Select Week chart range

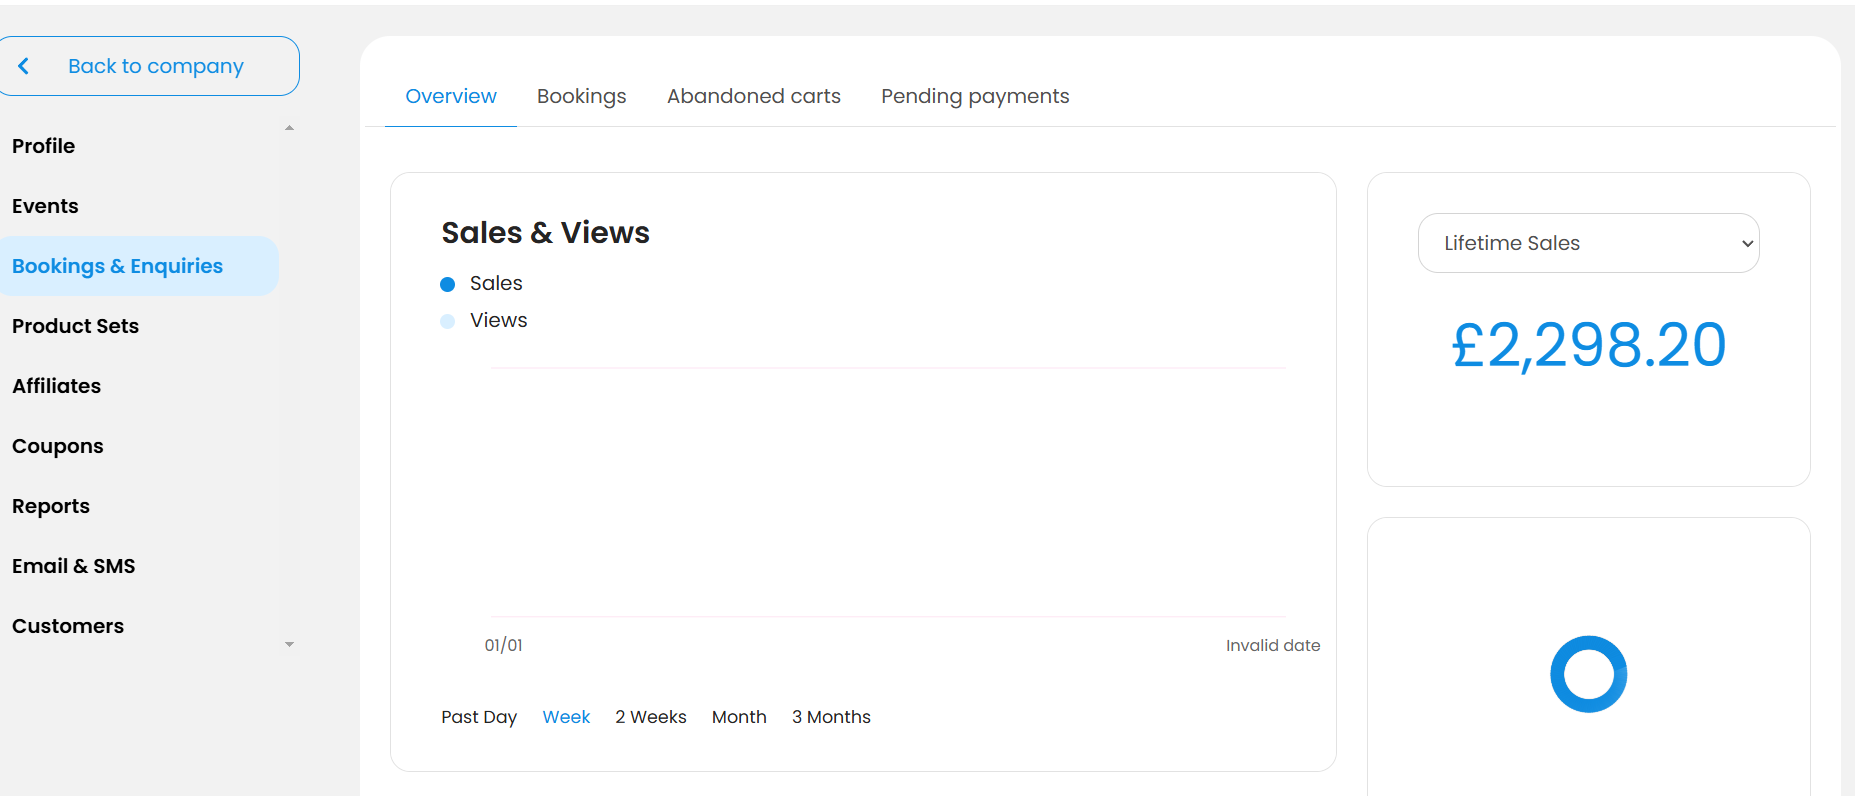(x=566, y=717)
